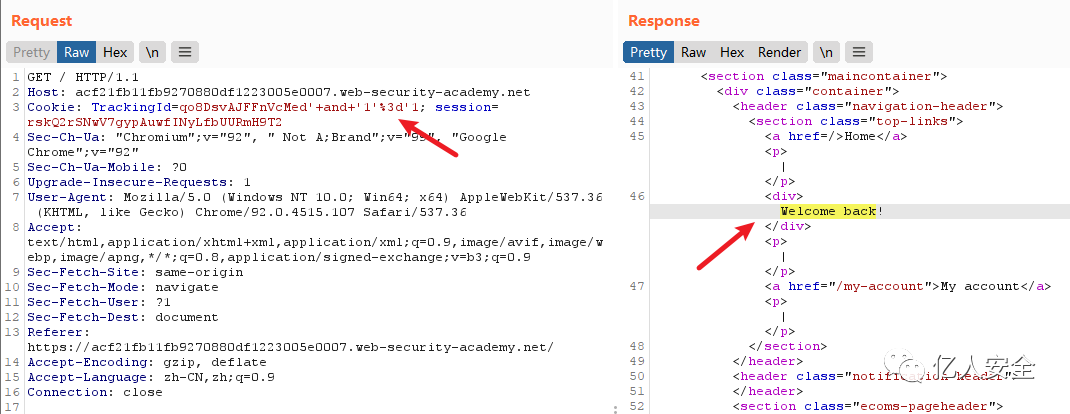Click the section class="top-links" line

click(856, 121)
